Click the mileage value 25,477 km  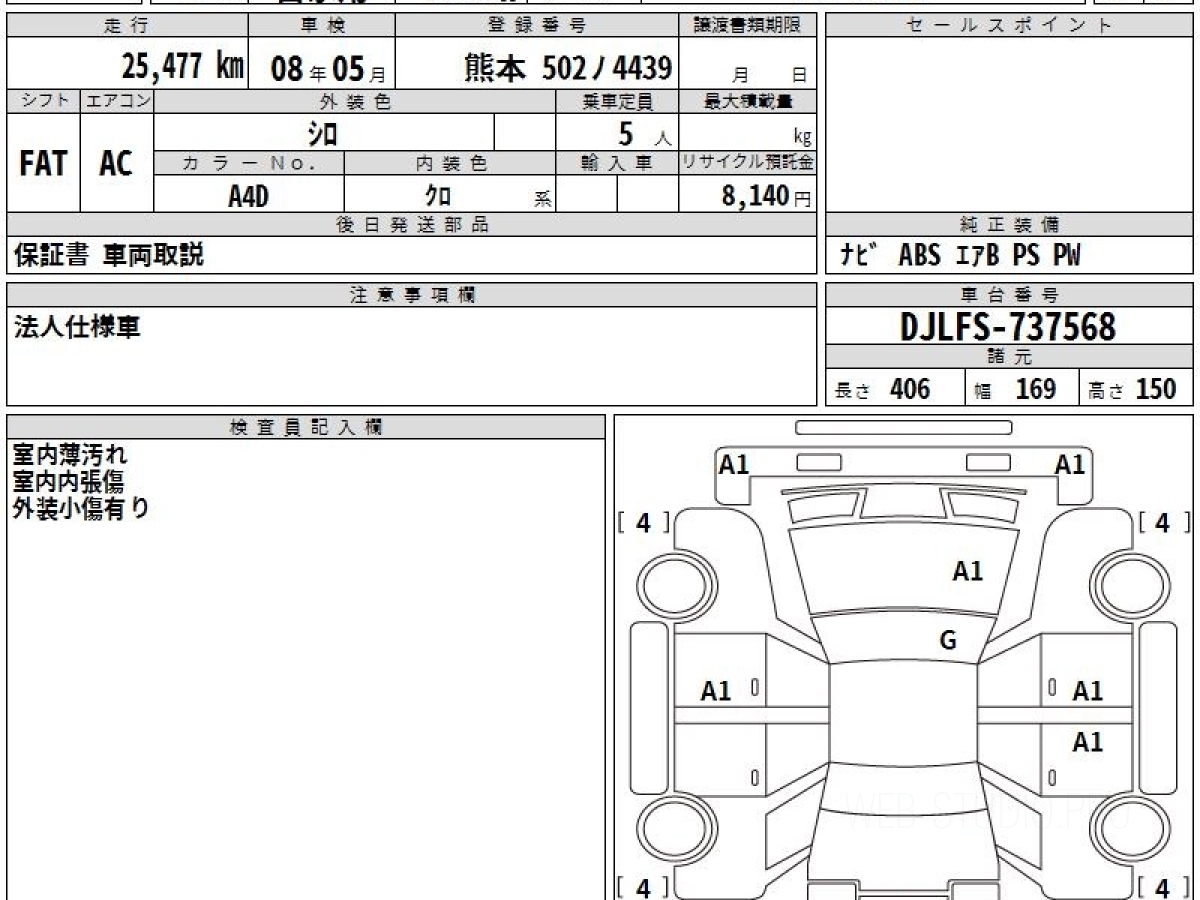click(x=183, y=67)
